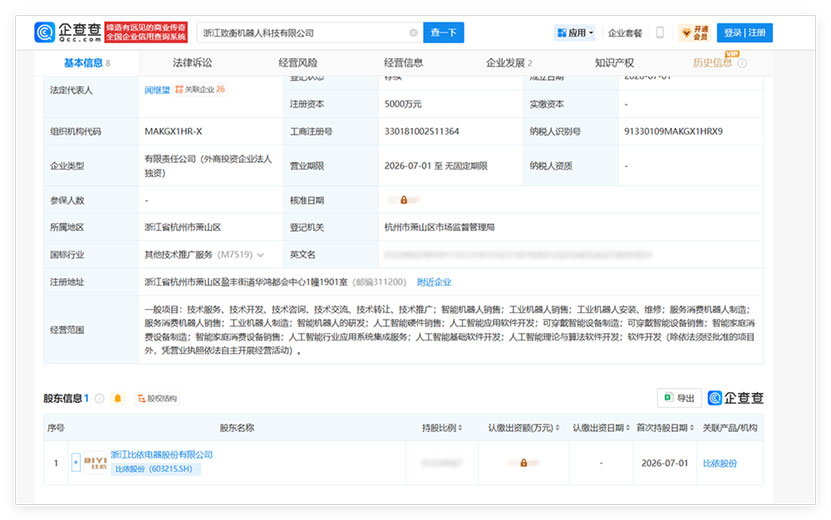
Task: Open the legal representative name link
Action: [x=157, y=90]
